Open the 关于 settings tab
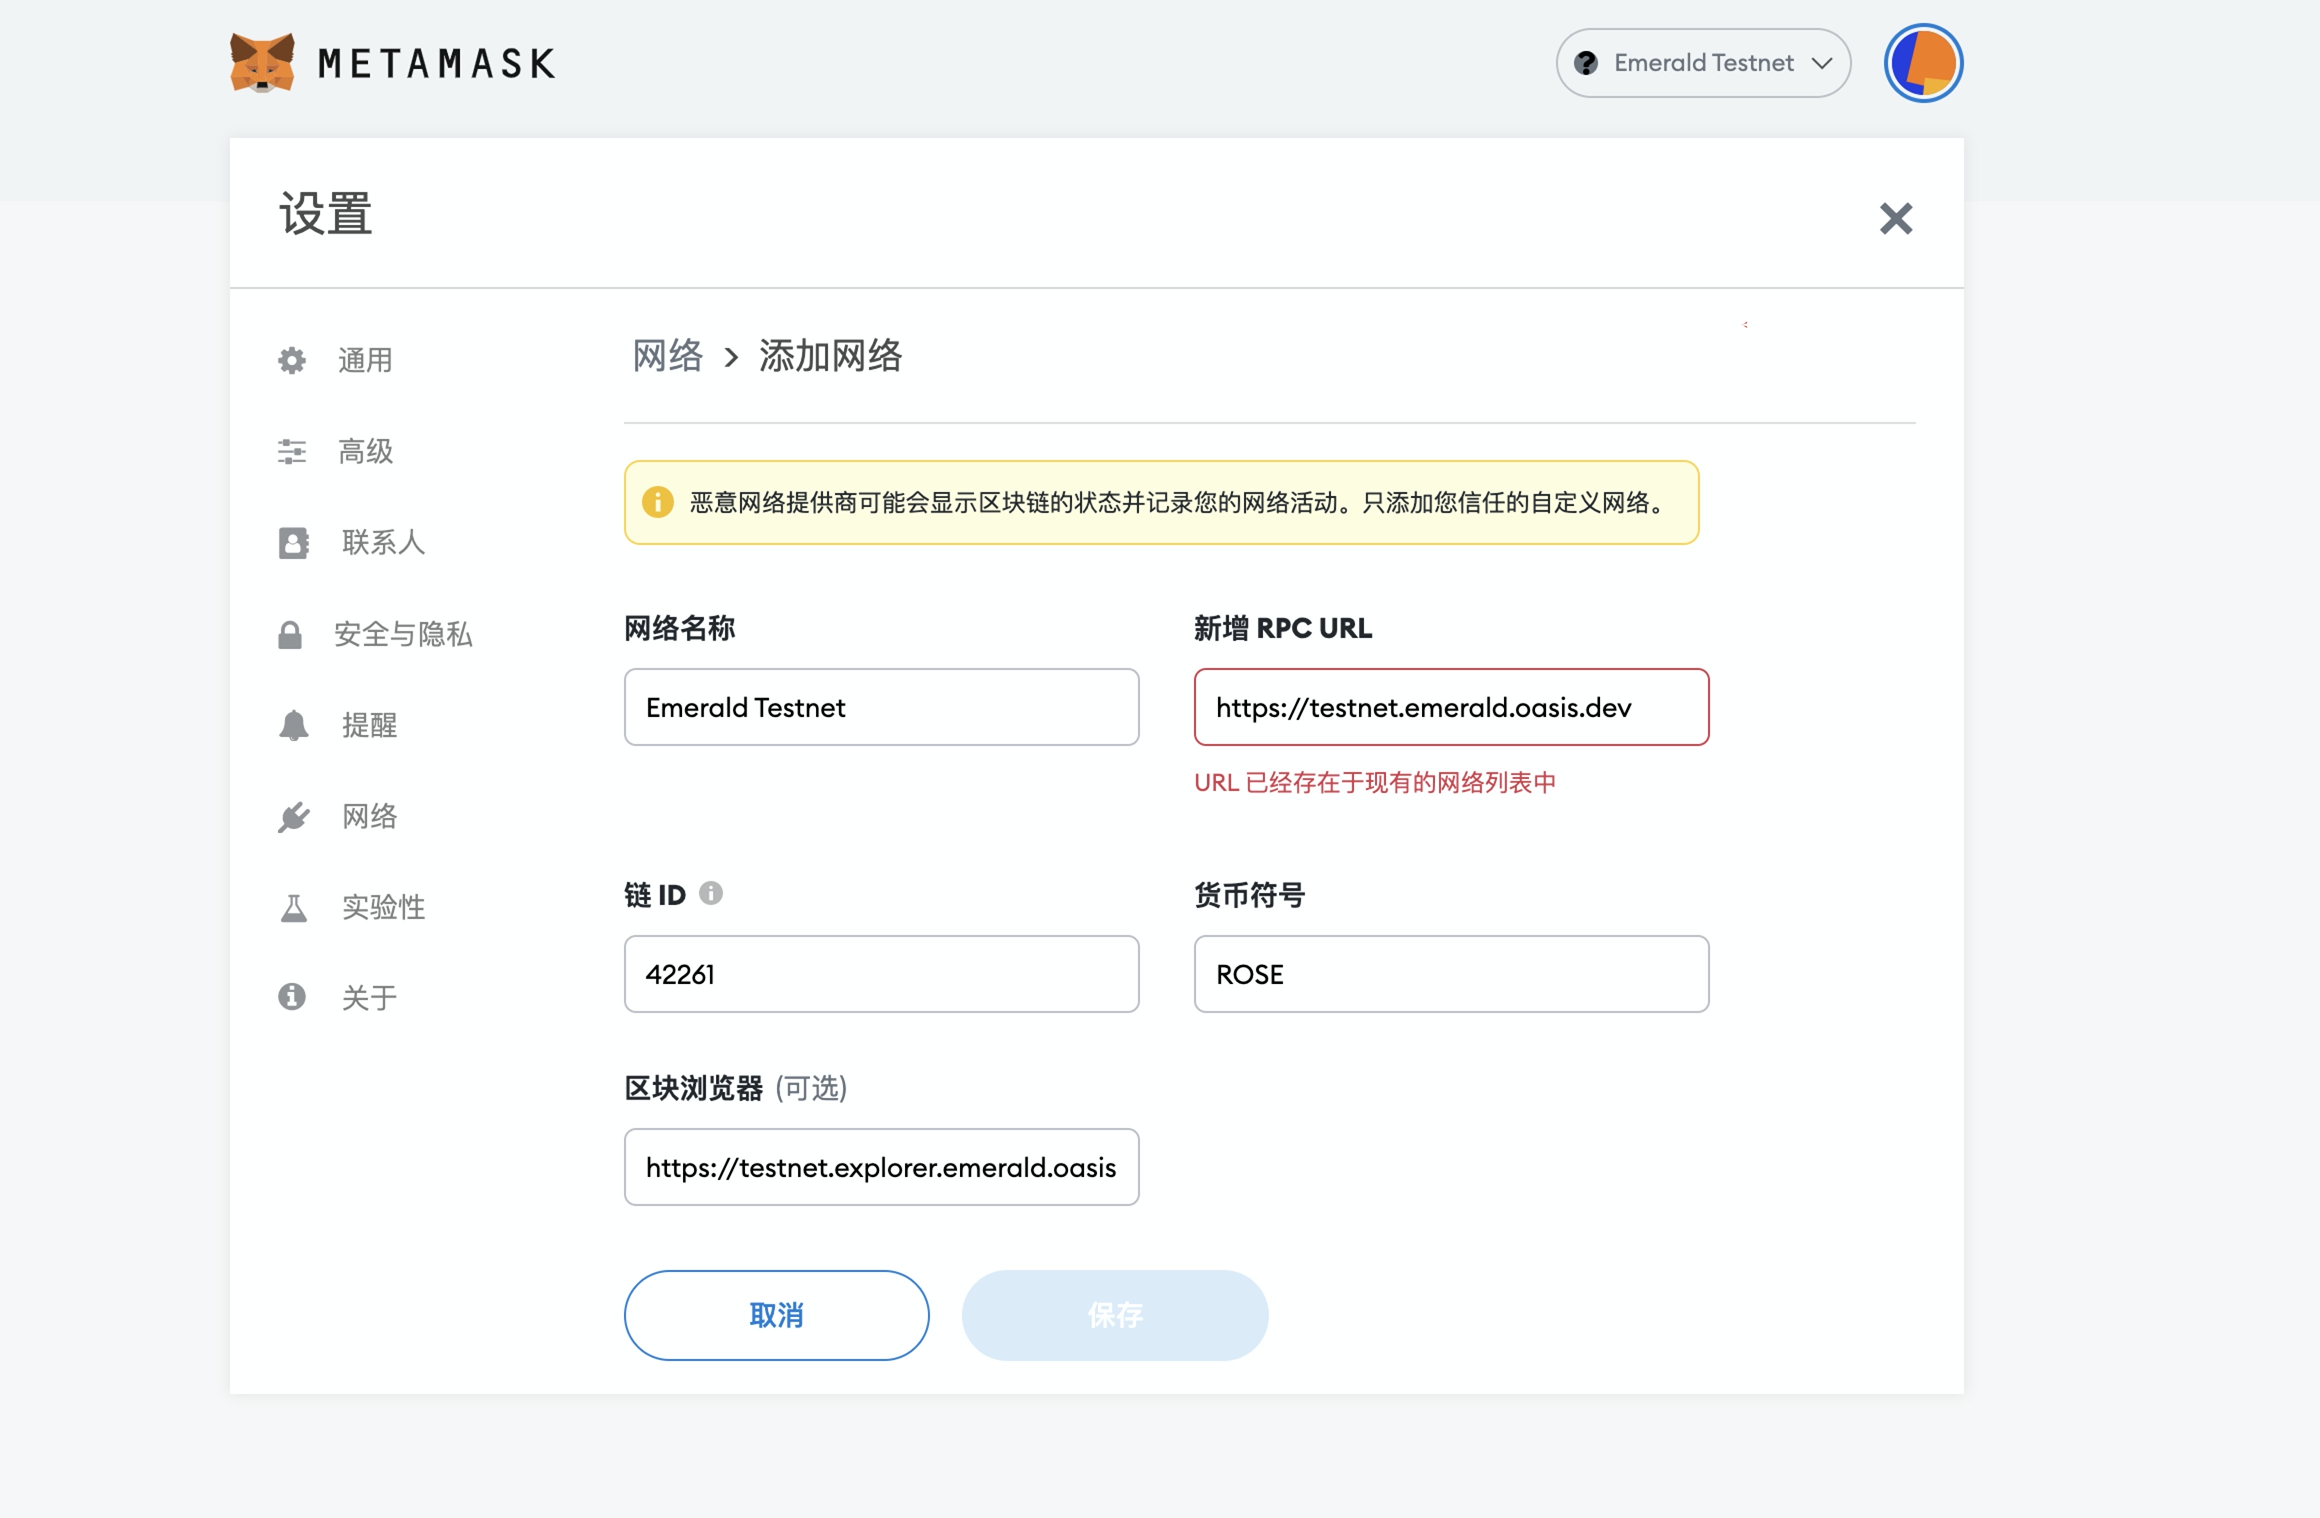Viewport: 2320px width, 1518px height. point(369,997)
